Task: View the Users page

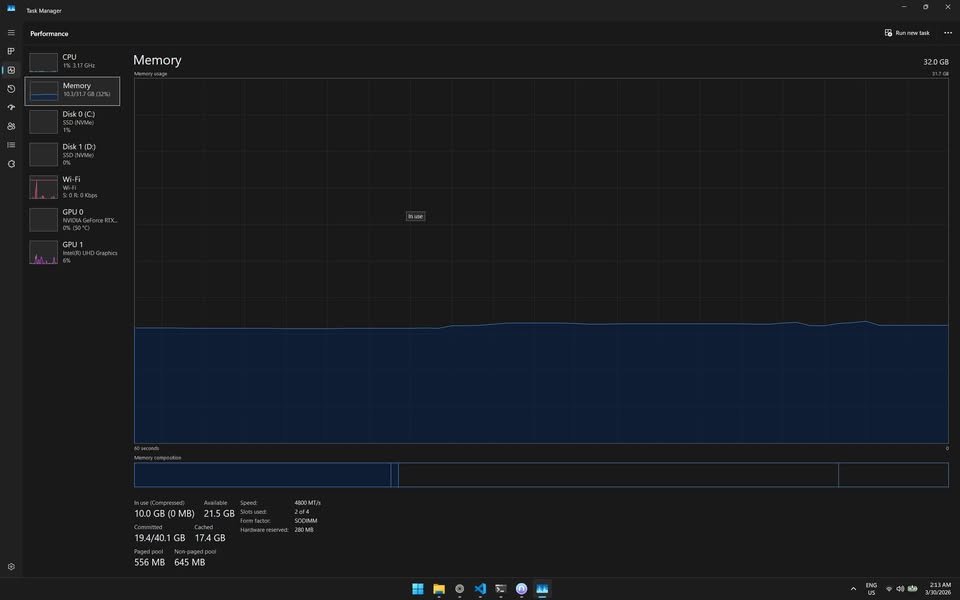Action: click(x=10, y=125)
